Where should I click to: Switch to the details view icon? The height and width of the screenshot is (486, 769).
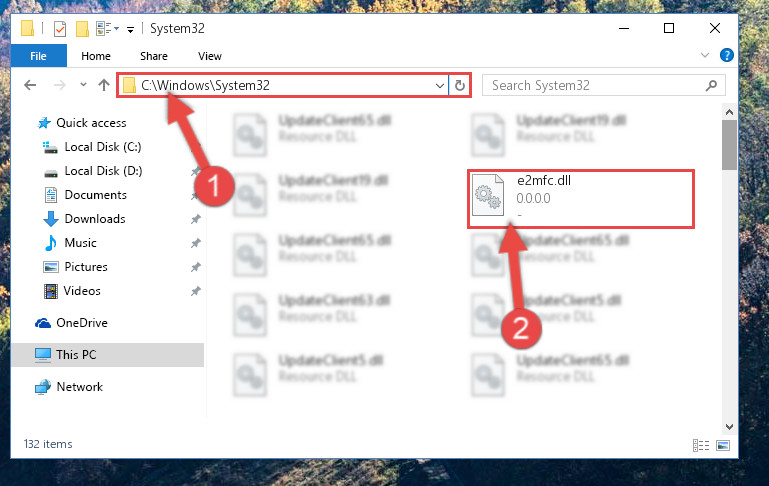pyautogui.click(x=700, y=445)
